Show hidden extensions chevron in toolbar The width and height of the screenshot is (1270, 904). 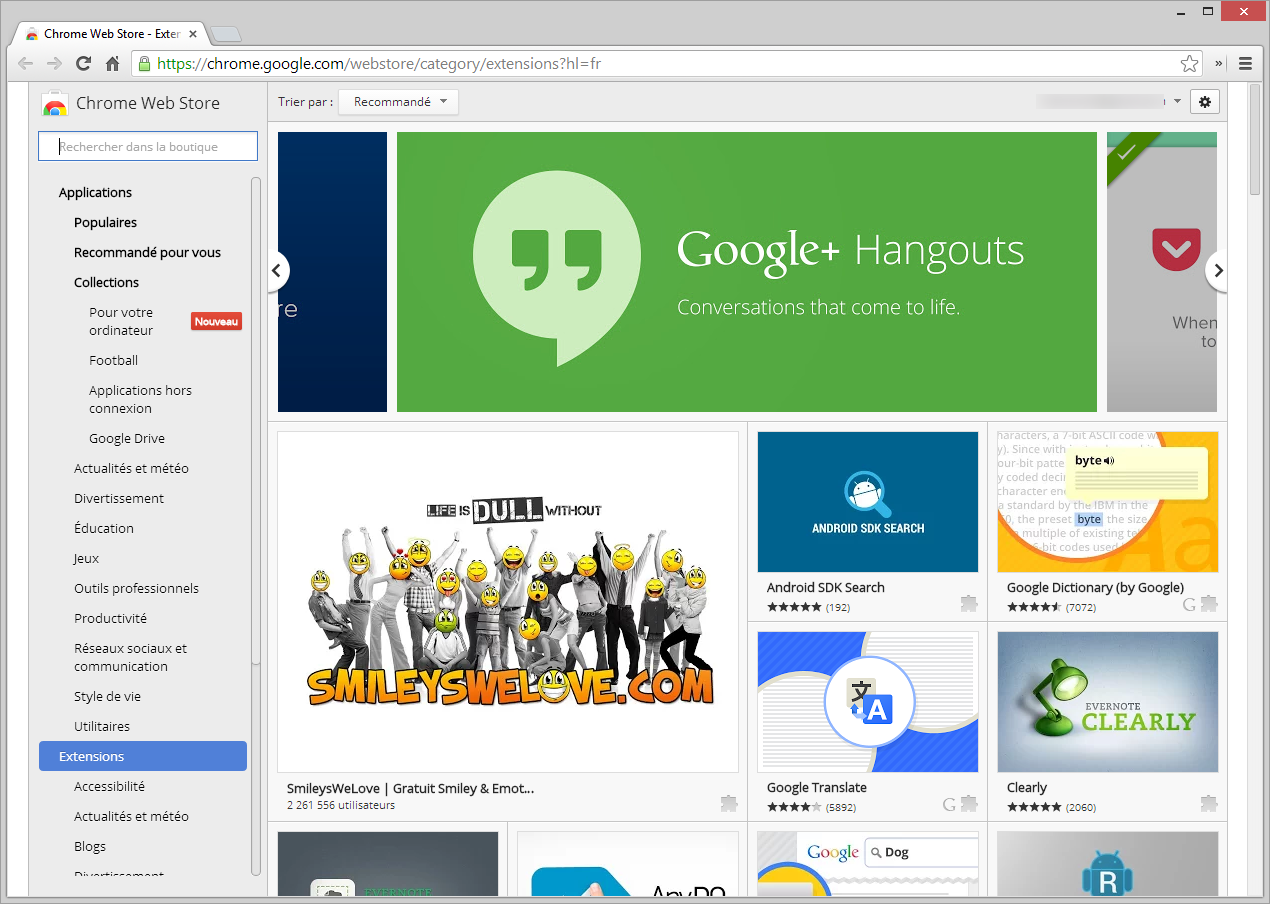coord(1219,64)
